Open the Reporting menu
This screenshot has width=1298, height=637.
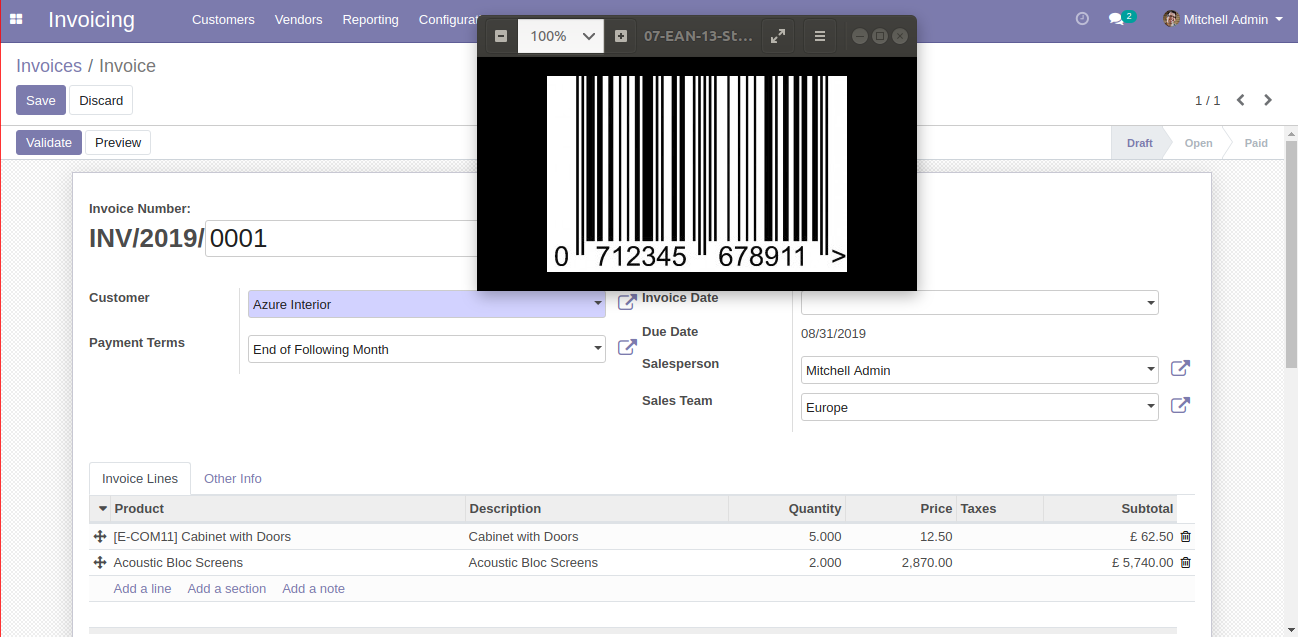click(x=370, y=19)
